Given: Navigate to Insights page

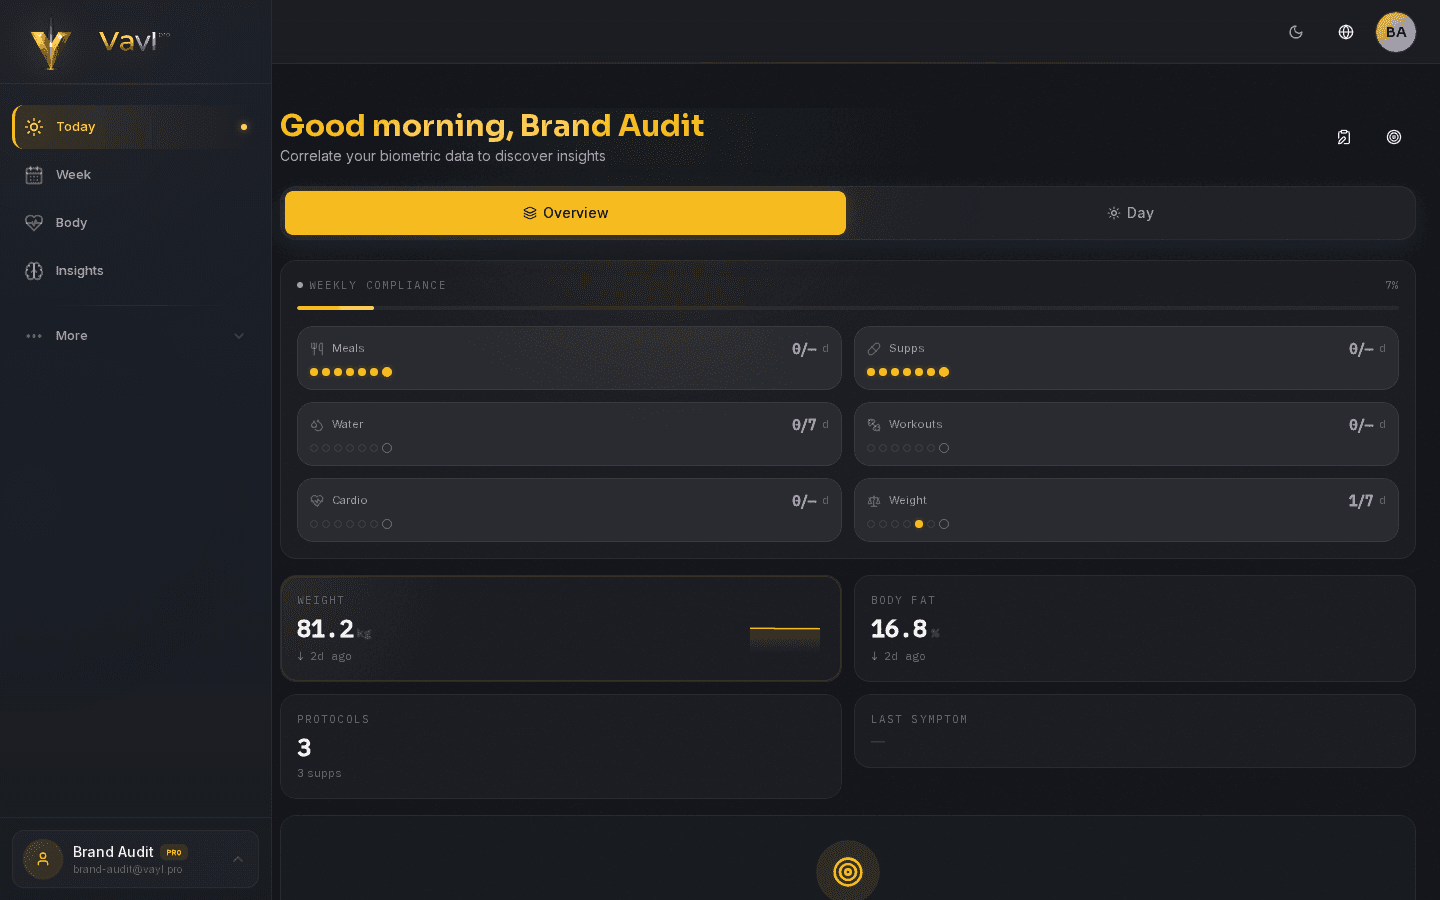Looking at the screenshot, I should point(135,271).
